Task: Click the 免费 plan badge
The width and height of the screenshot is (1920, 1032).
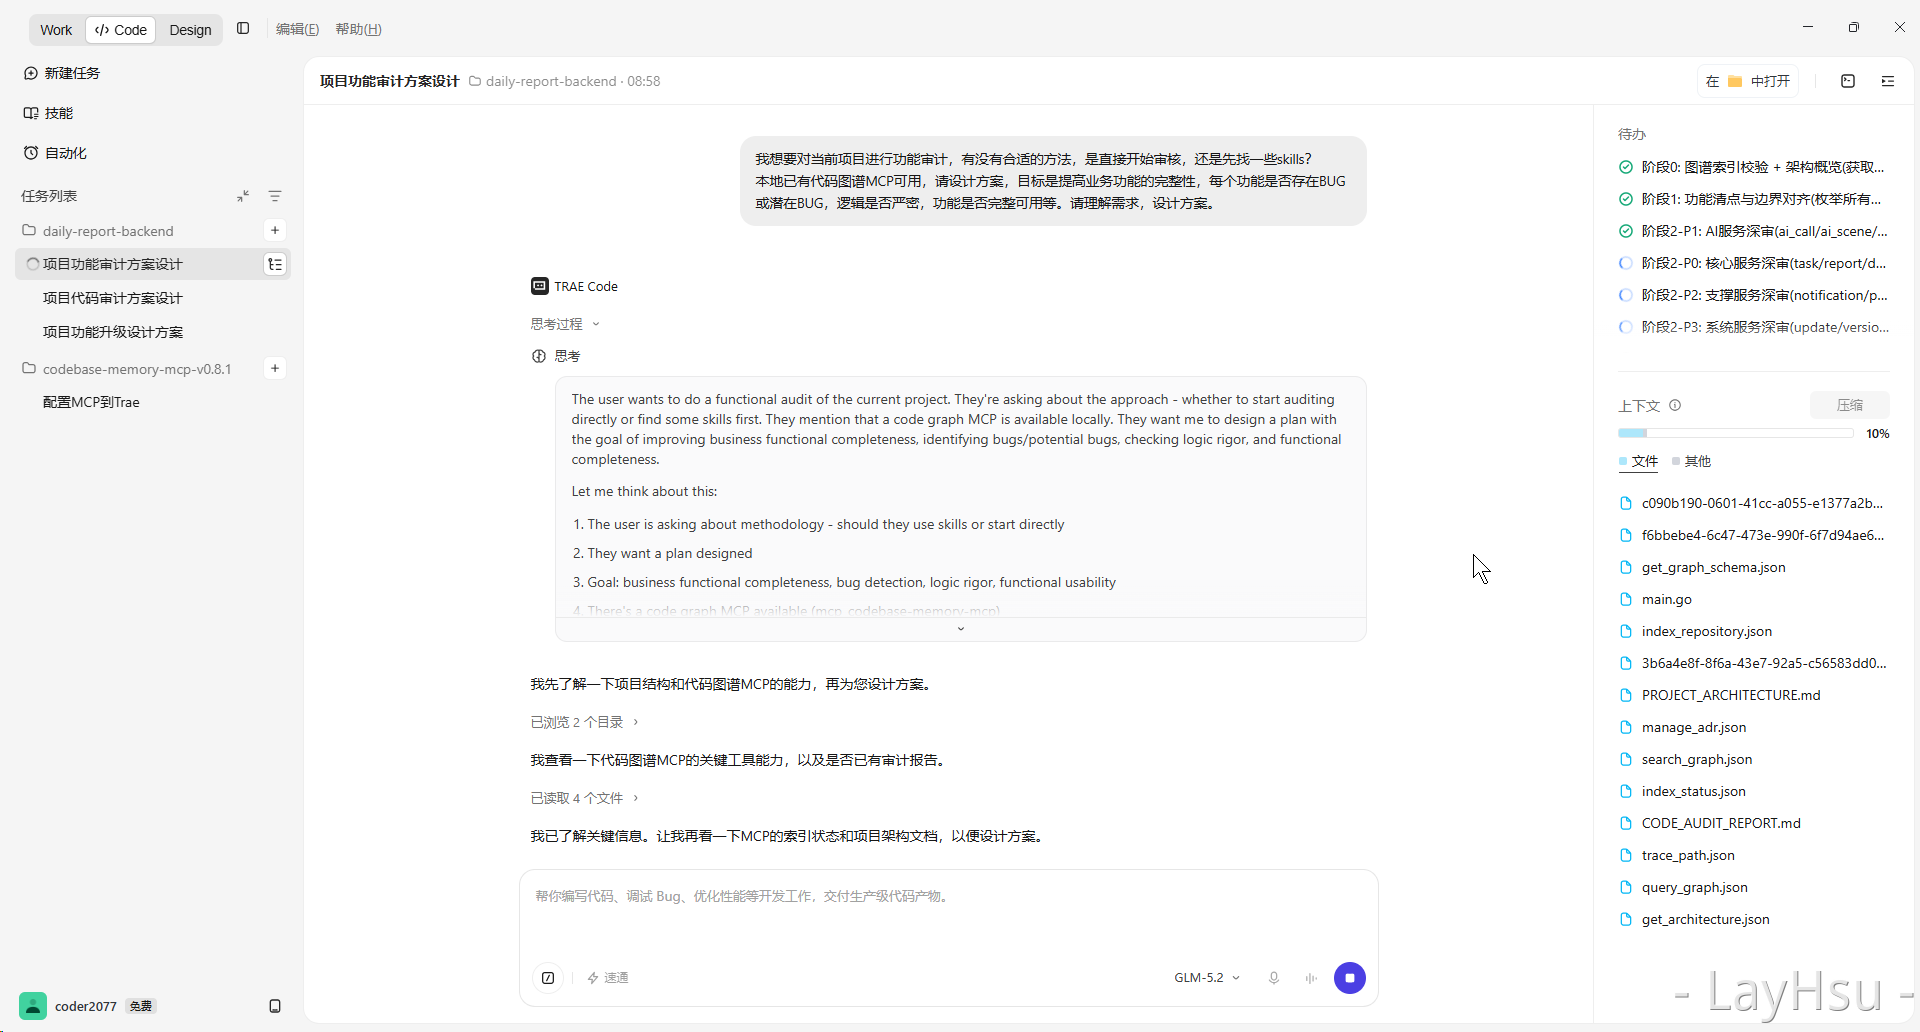Action: tap(141, 1006)
